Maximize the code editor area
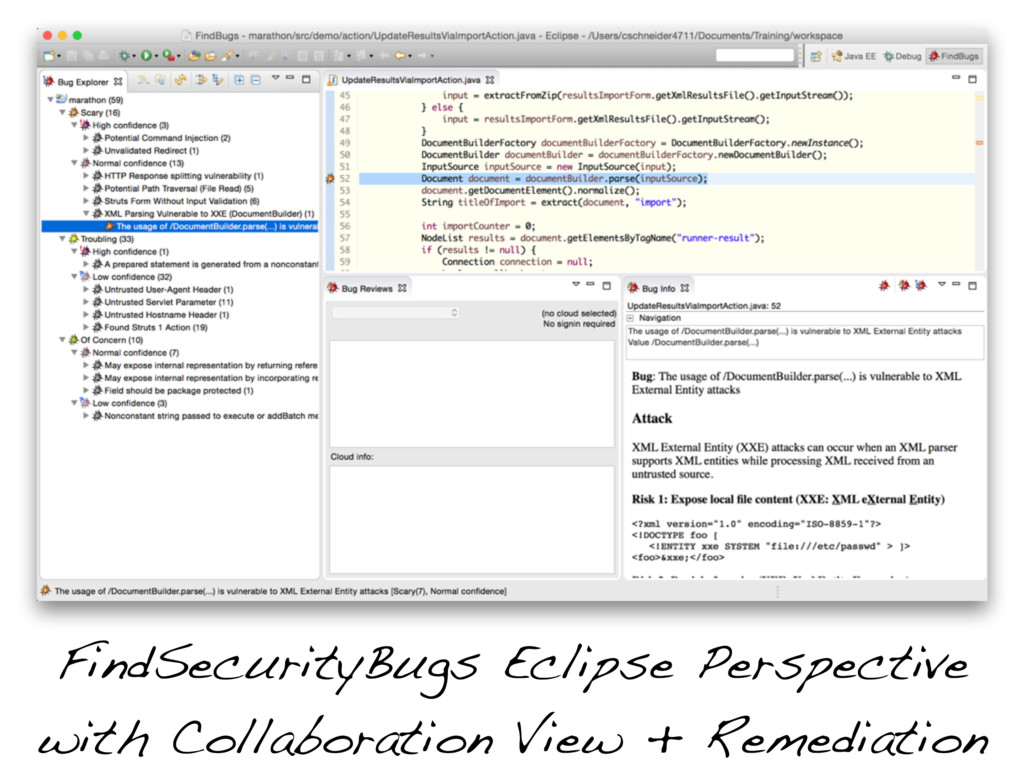 click(x=972, y=79)
